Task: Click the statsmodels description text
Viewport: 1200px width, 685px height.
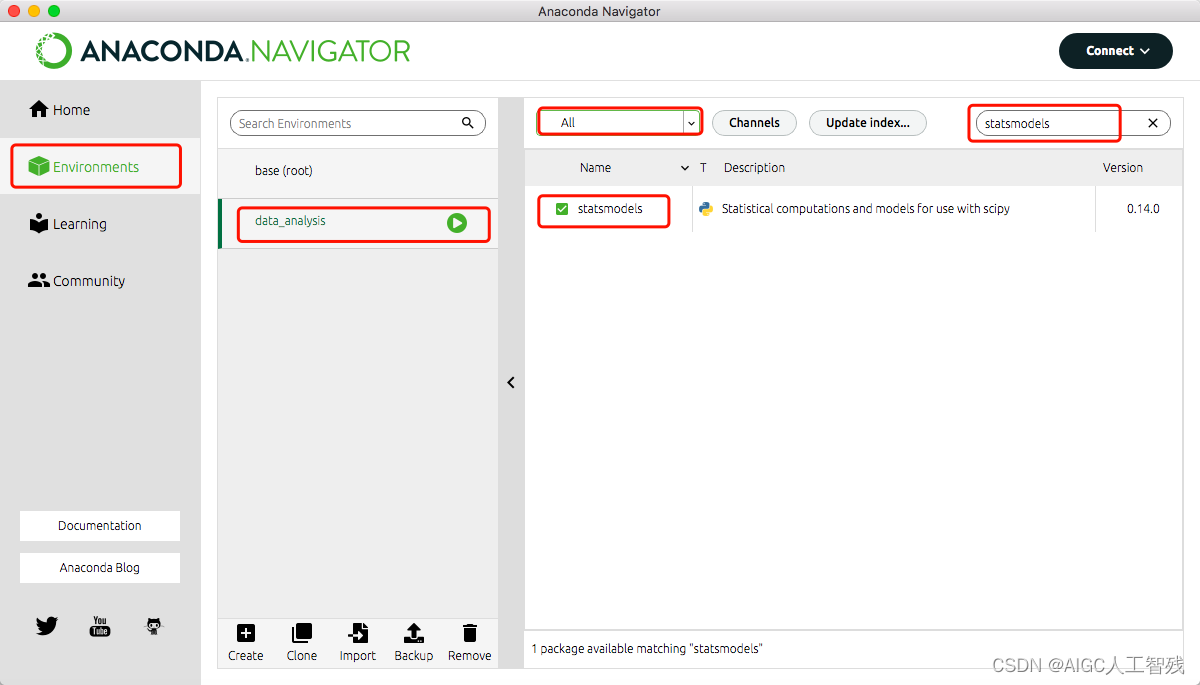Action: [866, 209]
